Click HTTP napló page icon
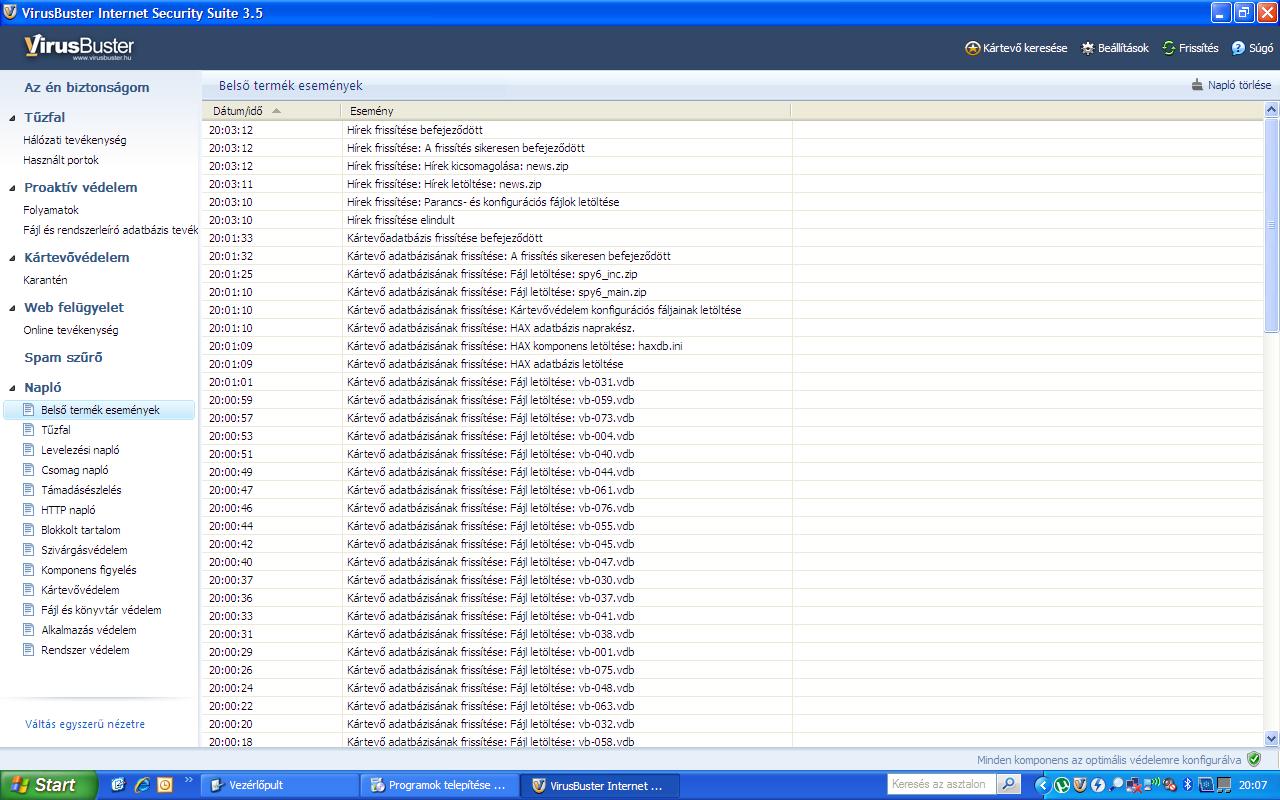Screen dimensions: 1280x800 pyautogui.click(x=29, y=510)
